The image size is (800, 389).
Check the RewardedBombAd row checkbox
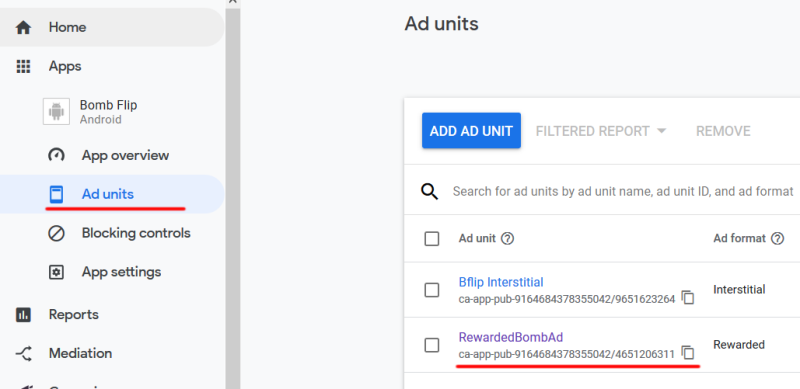(x=432, y=345)
